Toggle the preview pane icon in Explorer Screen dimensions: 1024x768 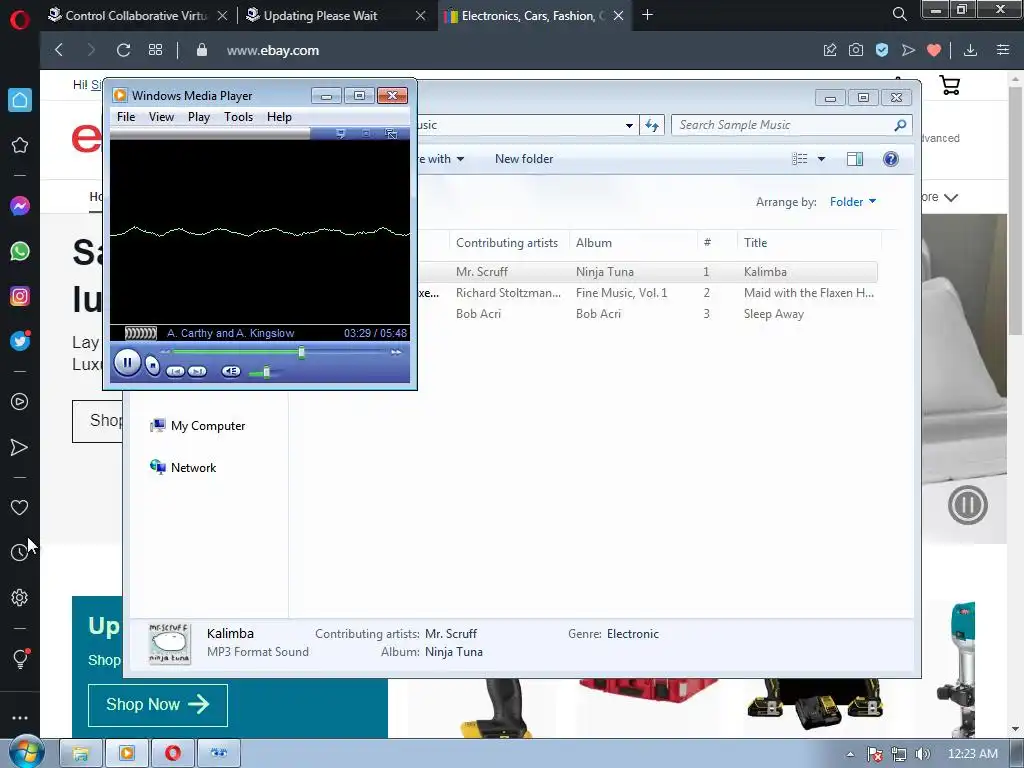[x=855, y=159]
